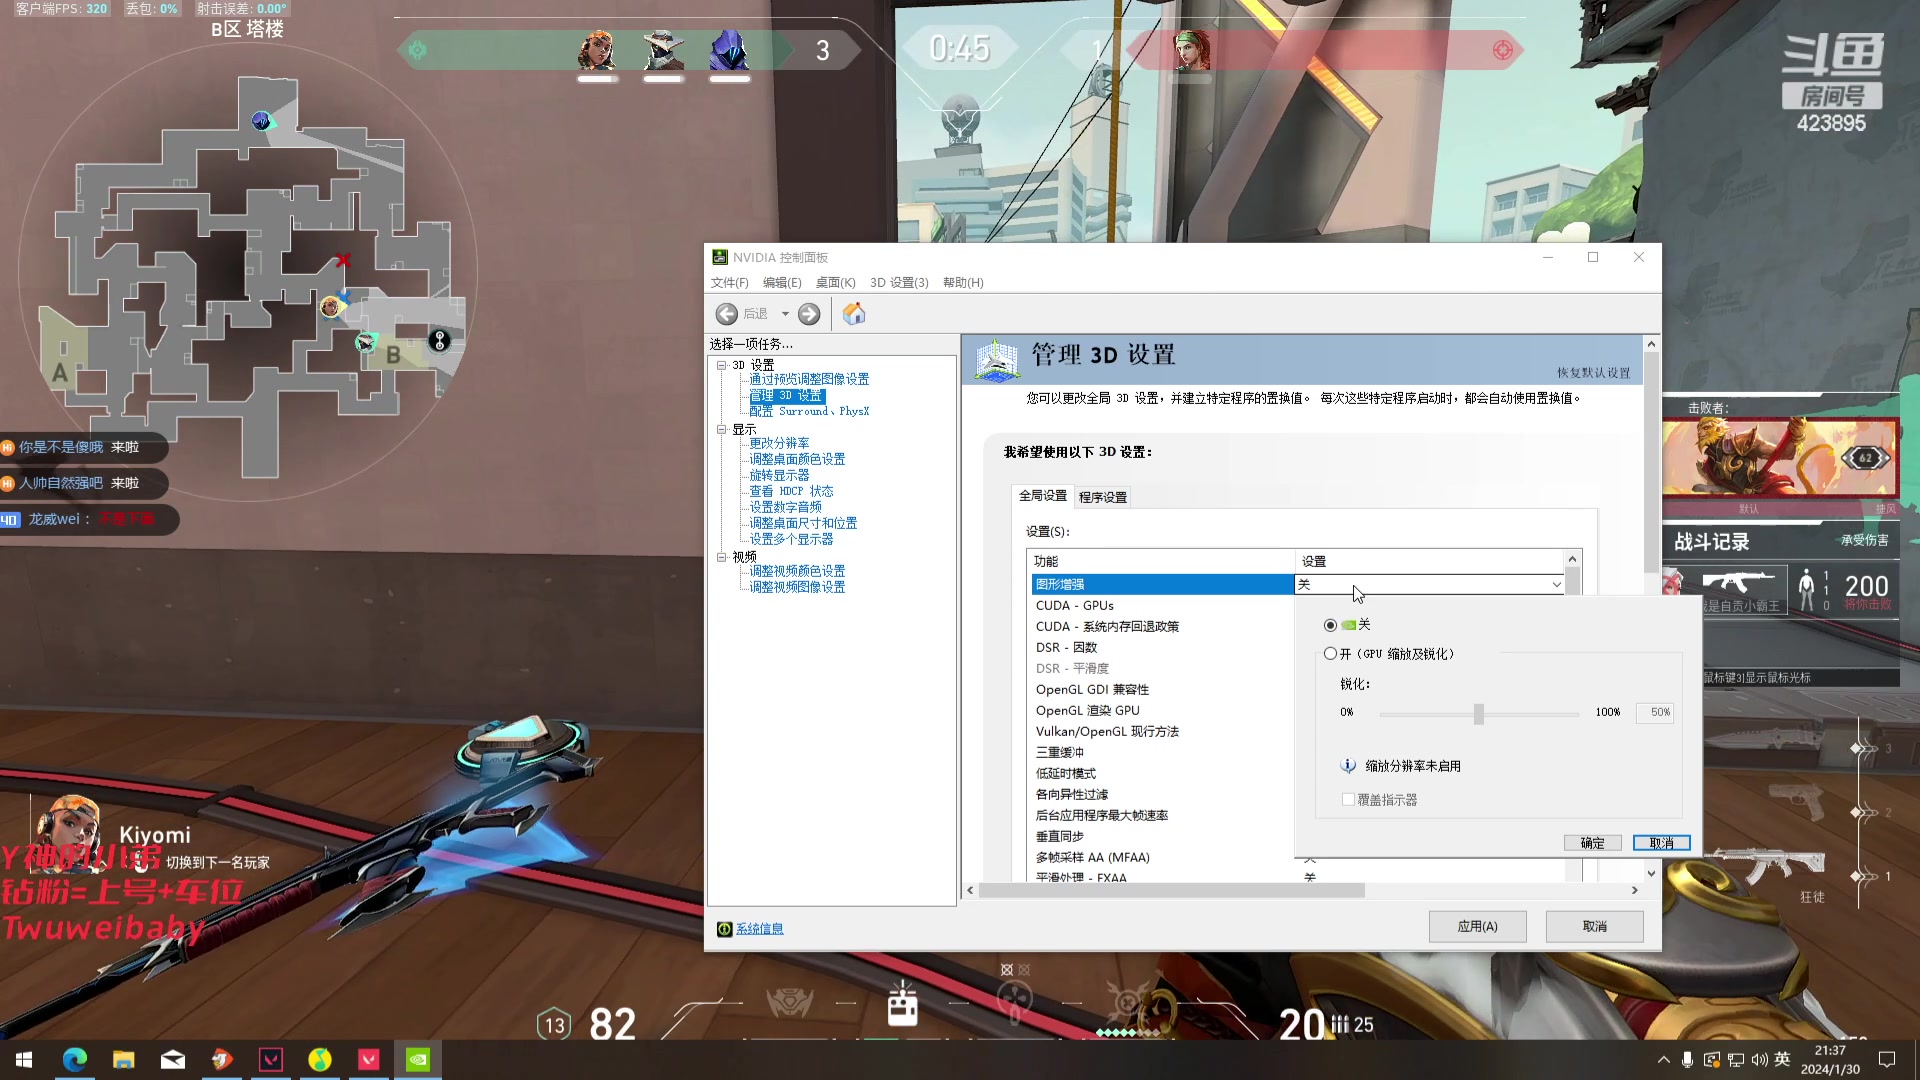Select 配置 Surround、PhysX tree item
The height and width of the screenshot is (1080, 1920).
(809, 412)
